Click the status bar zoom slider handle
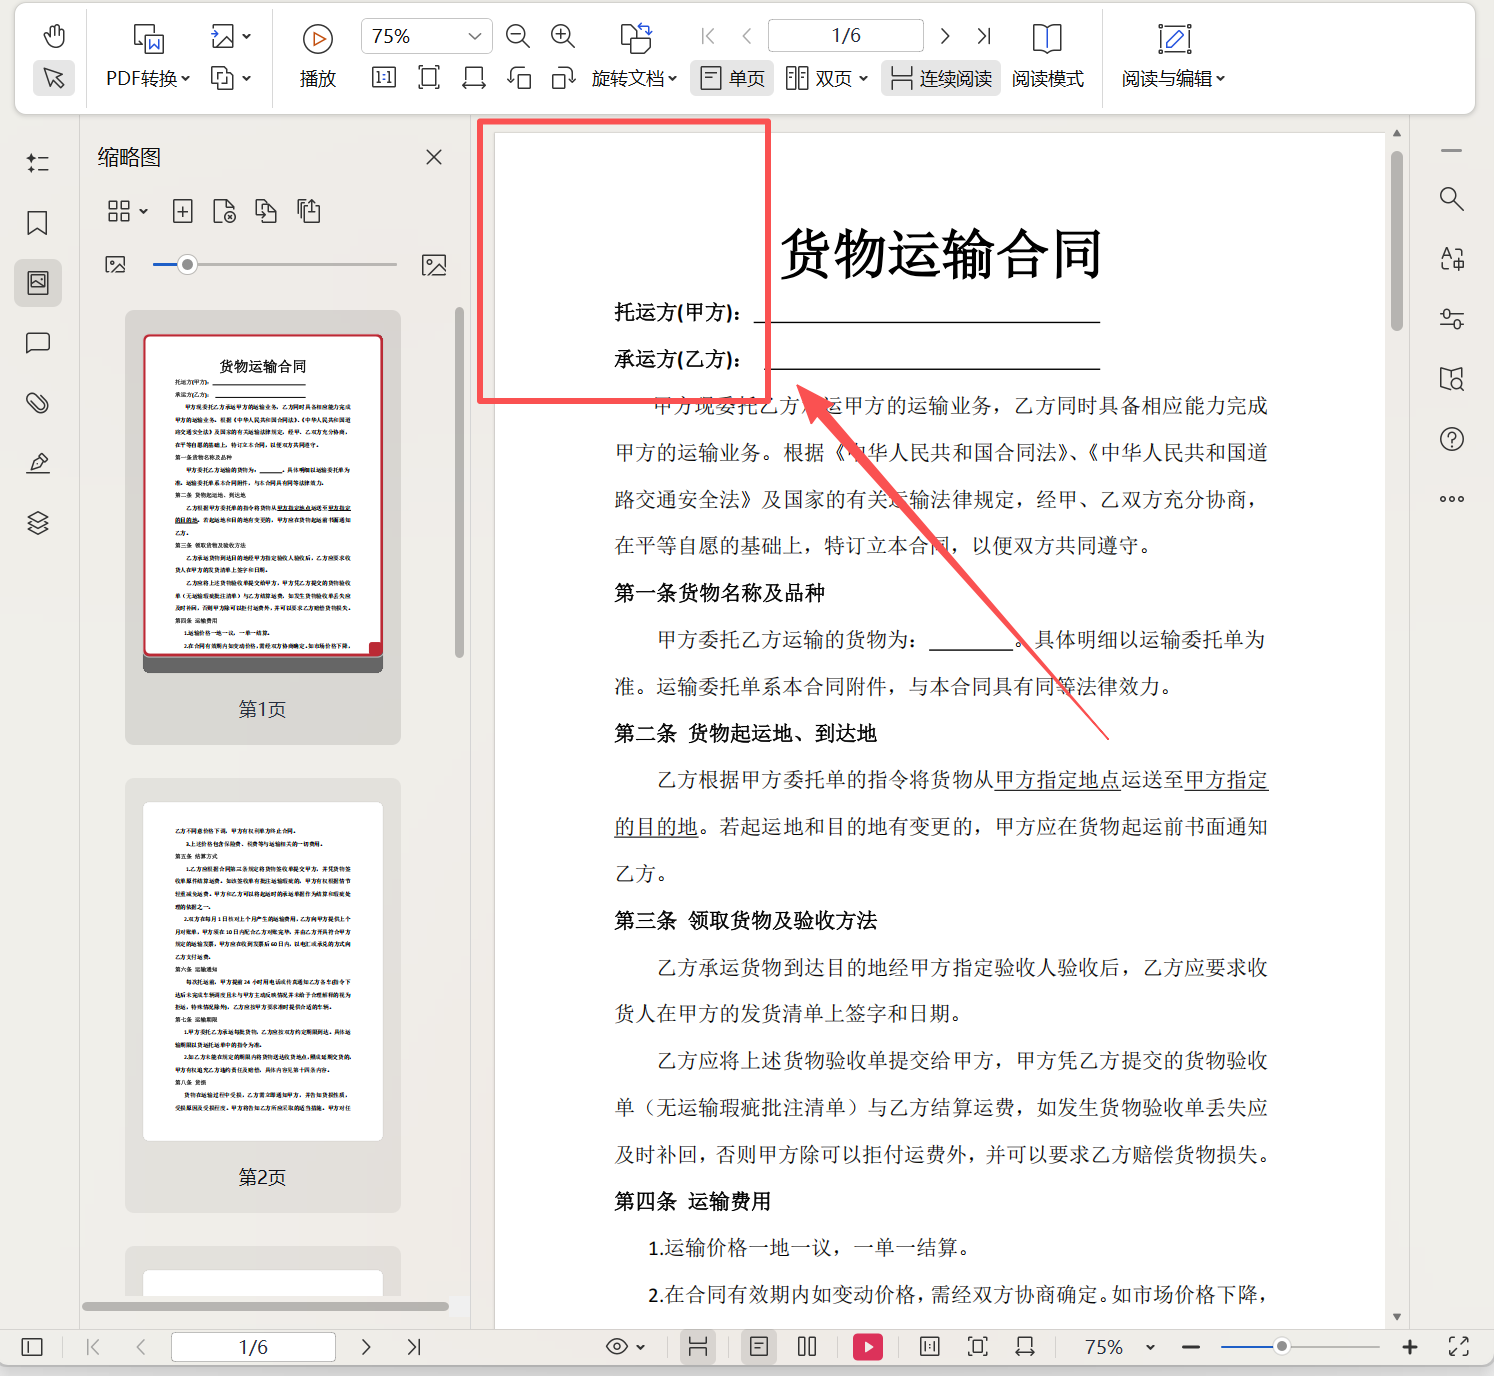This screenshot has height=1376, width=1494. point(1281,1347)
